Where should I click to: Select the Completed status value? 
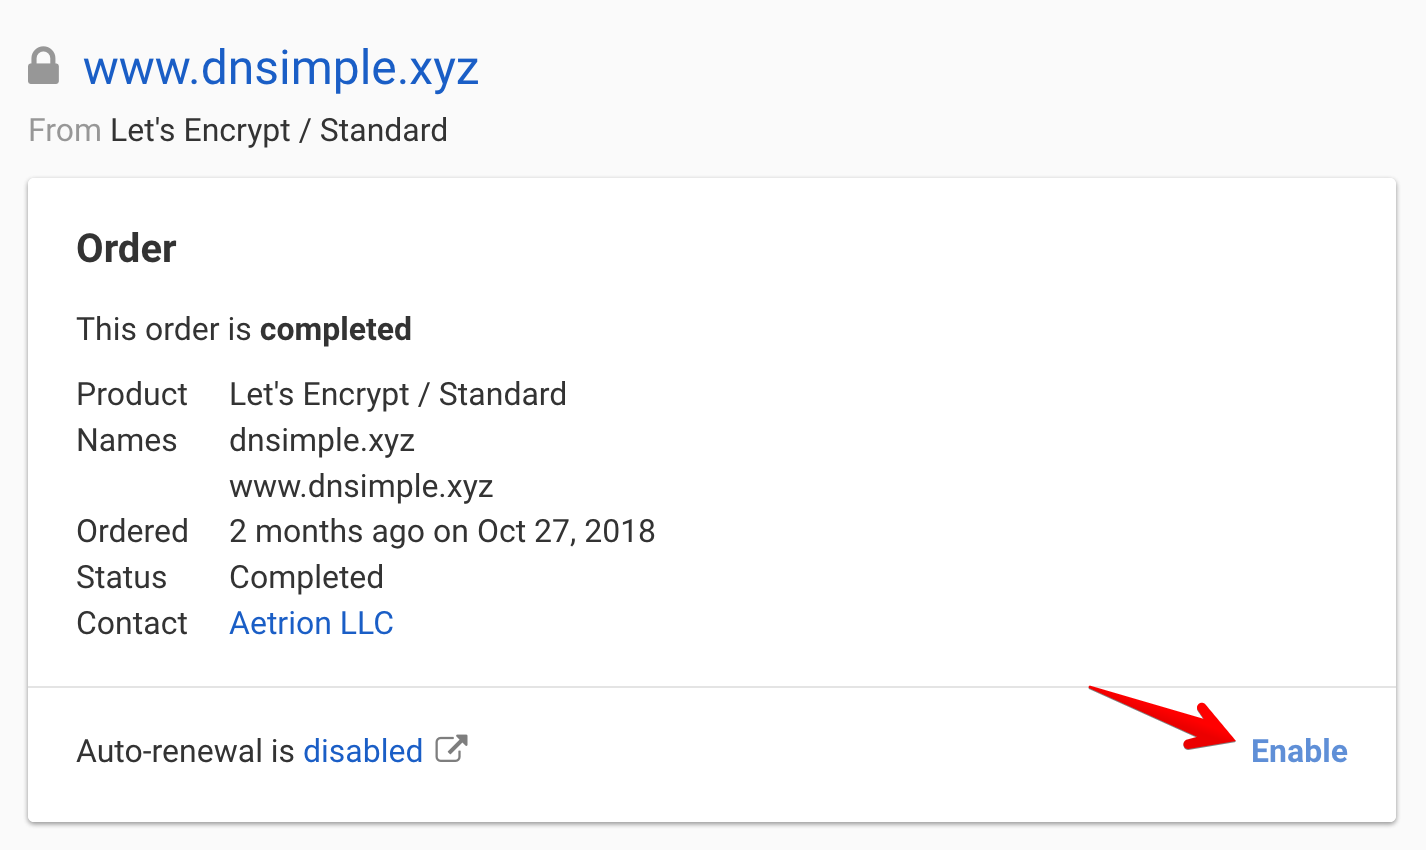click(306, 577)
